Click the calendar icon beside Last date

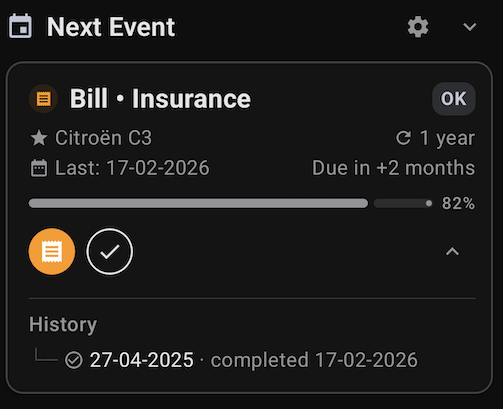39,168
